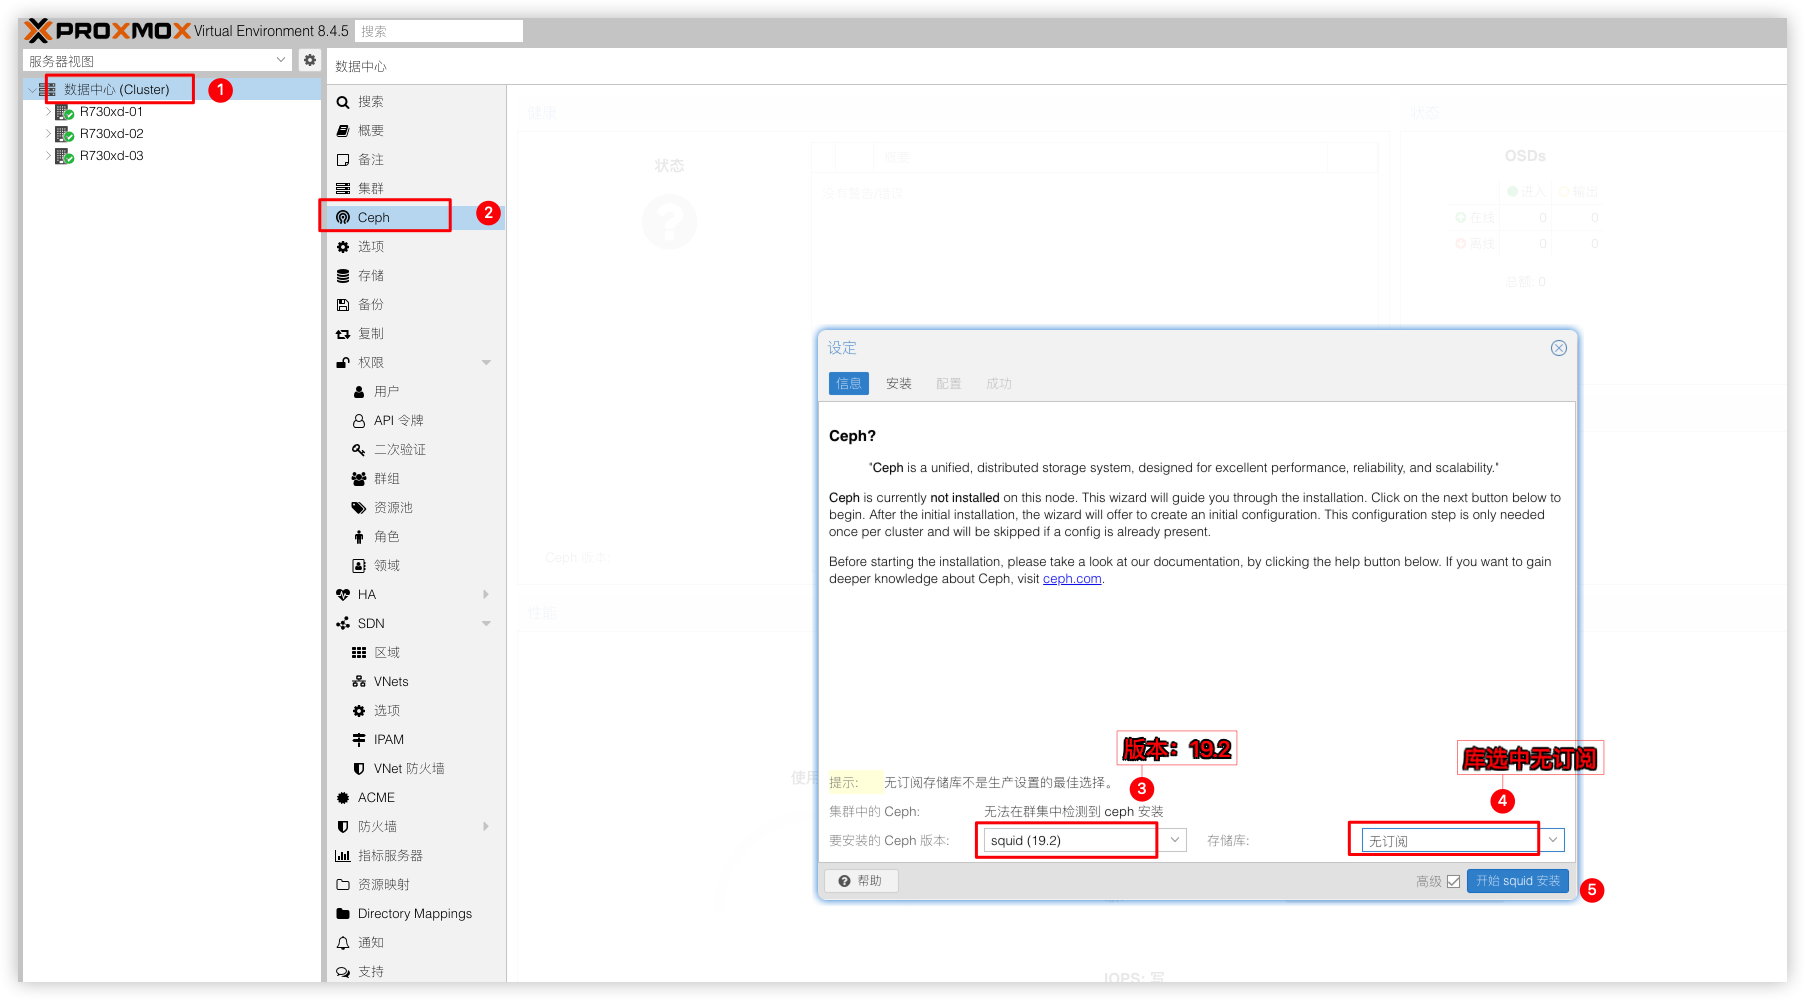The image size is (1805, 1000).
Task: Click the 指标服务器 metric server chart icon
Action: (343, 856)
